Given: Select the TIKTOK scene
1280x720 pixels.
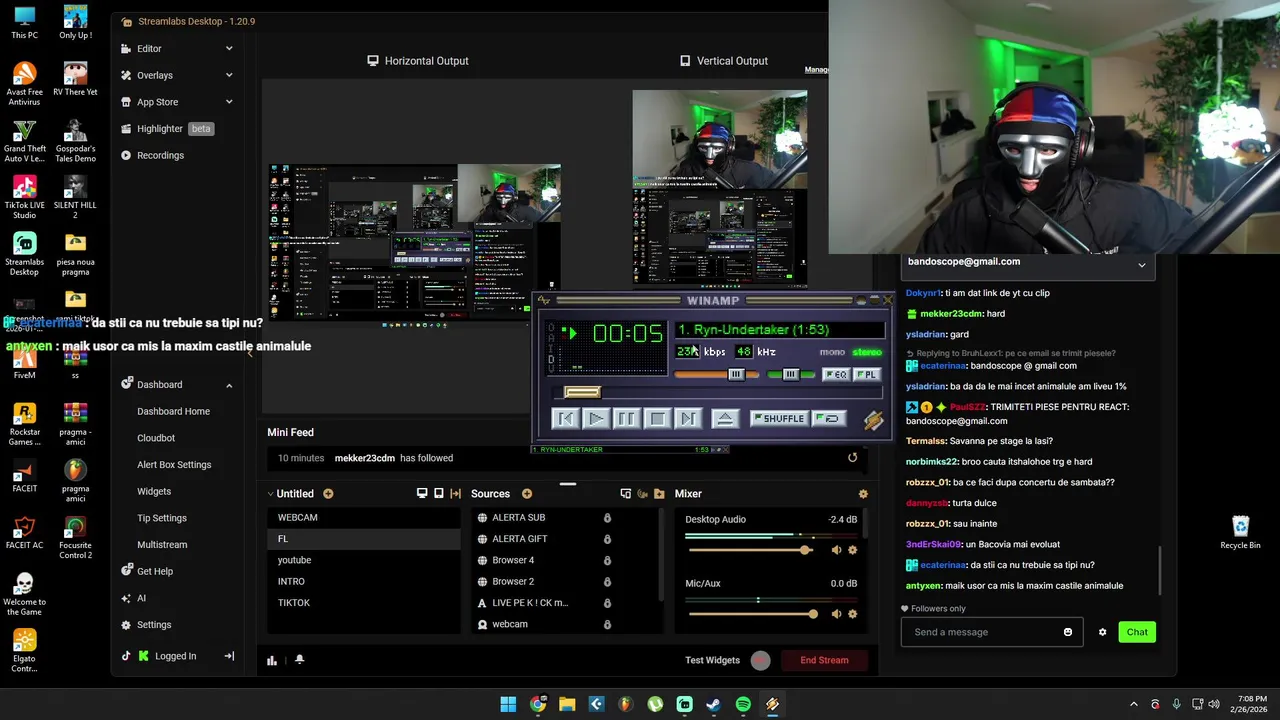Looking at the screenshot, I should [364, 603].
